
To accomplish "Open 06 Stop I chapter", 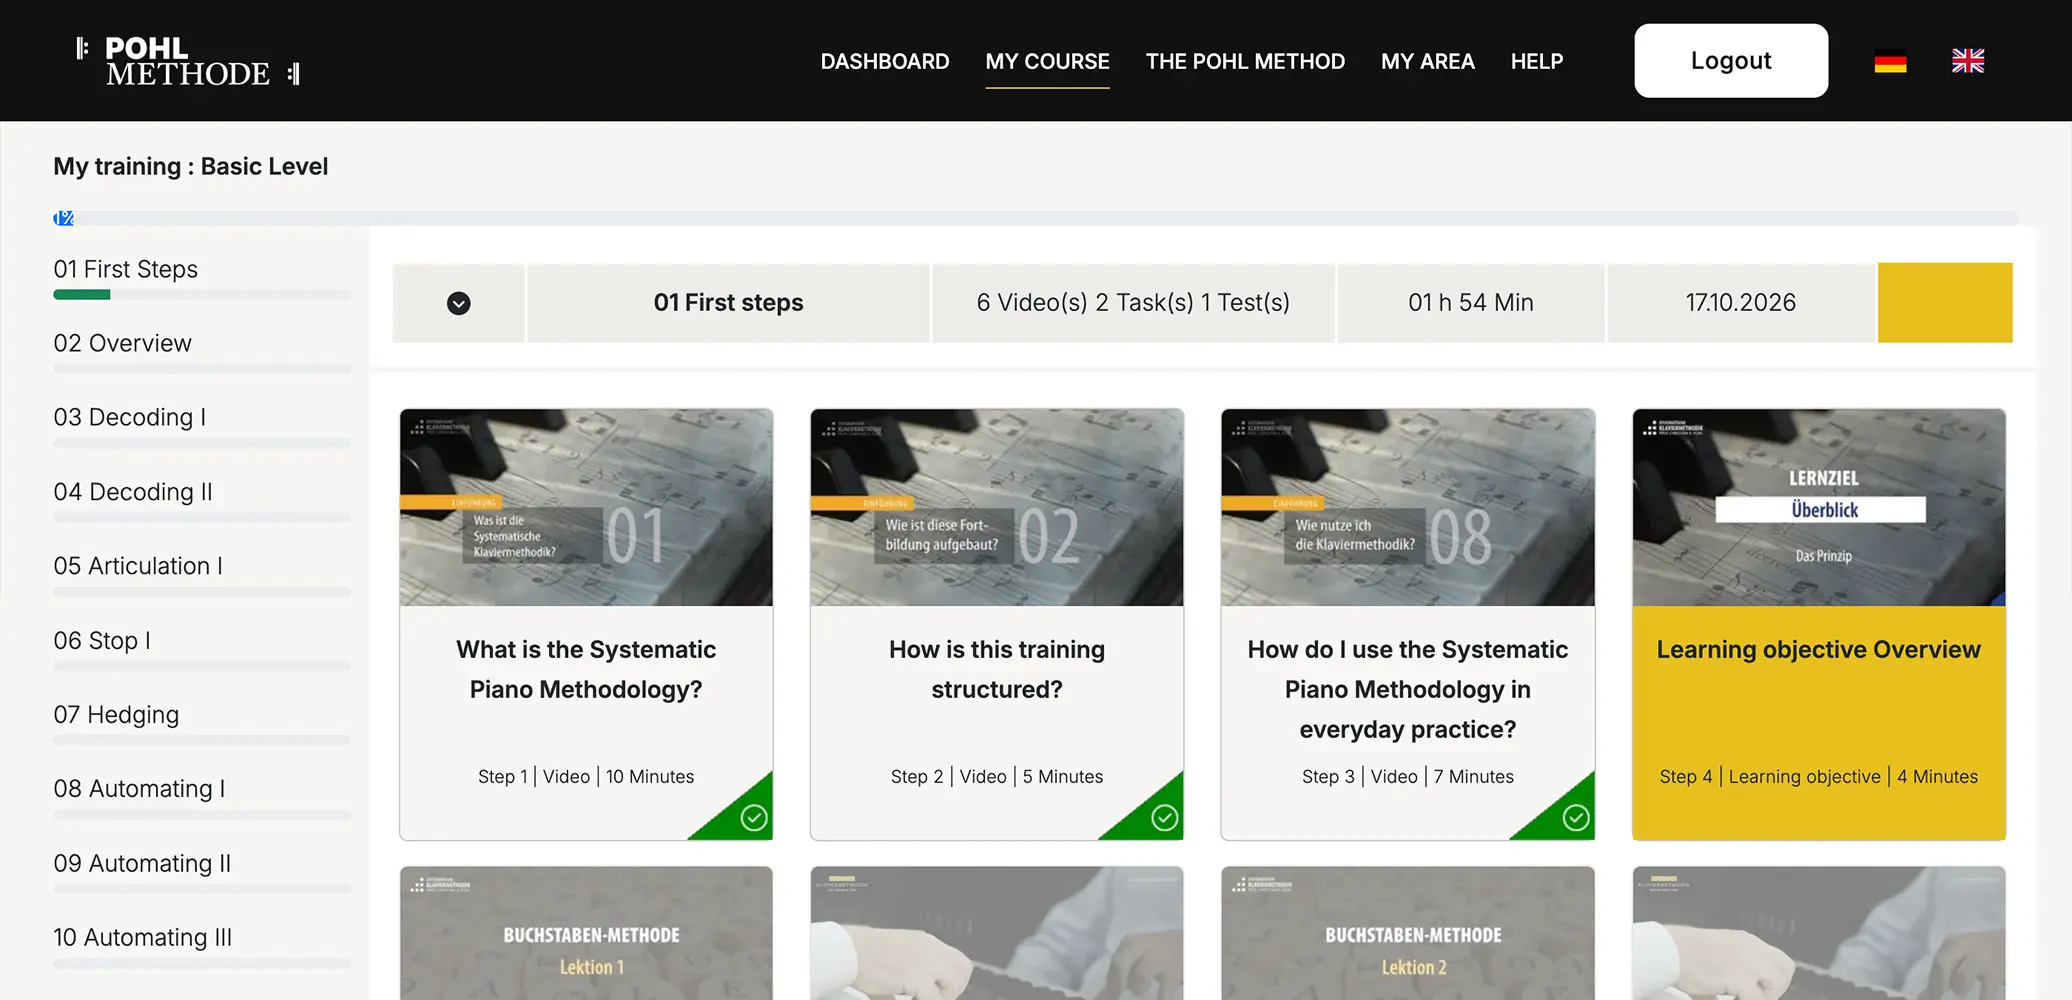I will click(x=102, y=640).
